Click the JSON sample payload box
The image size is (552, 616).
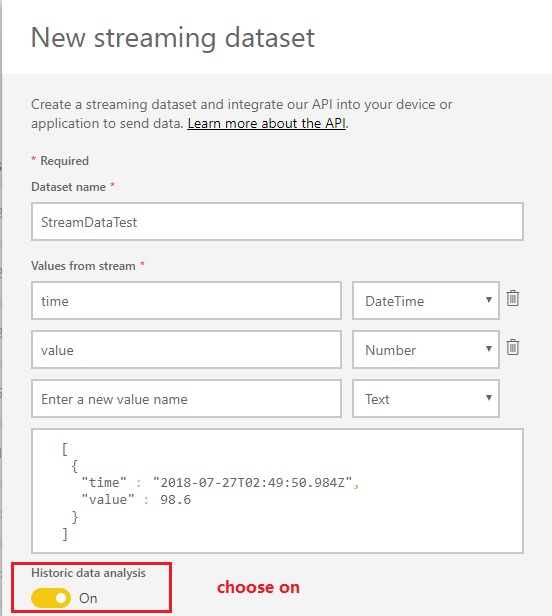277,491
